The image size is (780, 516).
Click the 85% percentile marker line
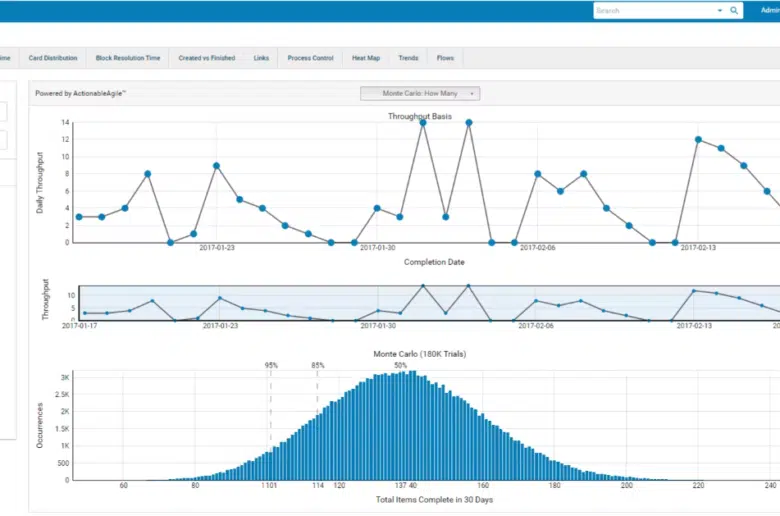[x=317, y=410]
